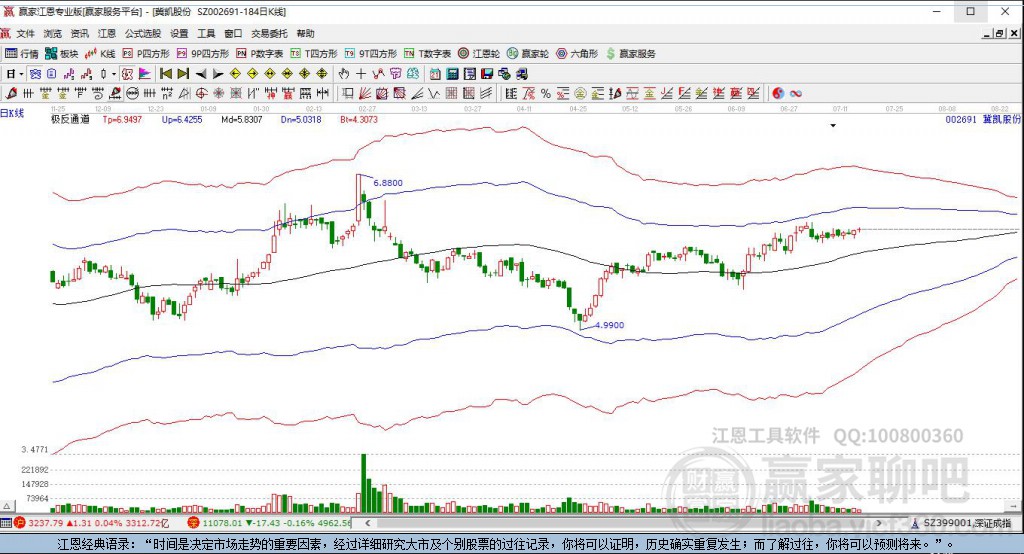
Task: Click the Tp=6.9497 indicator value
Action: point(122,120)
